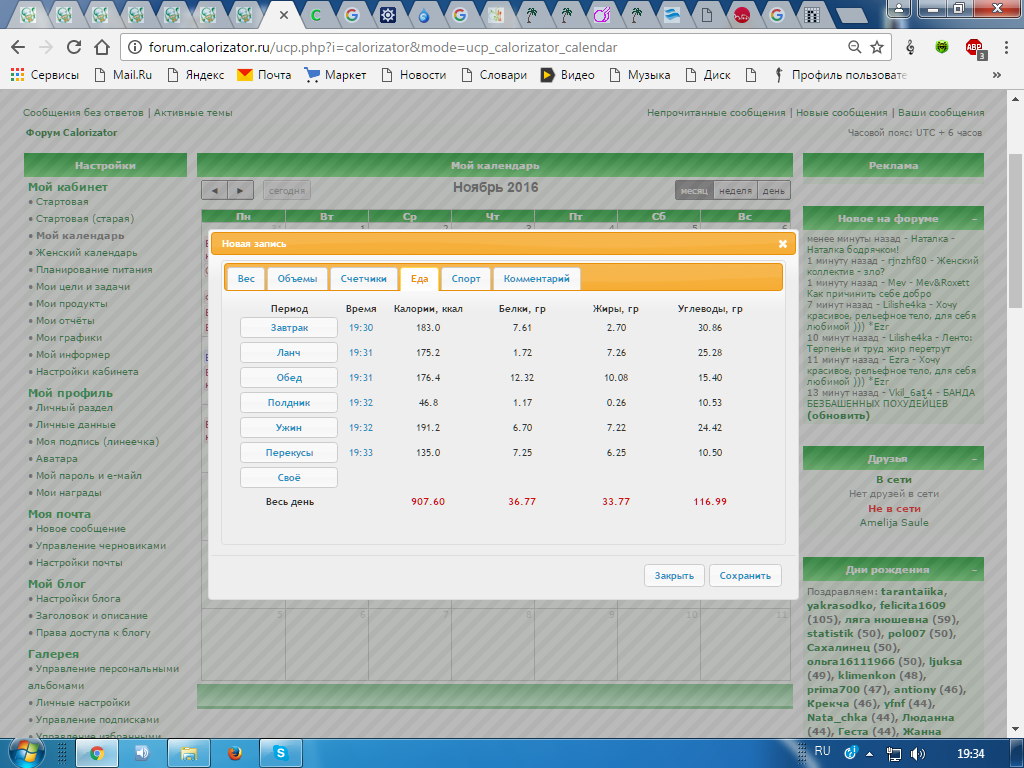This screenshot has width=1024, height=768.
Task: Select the Еда tab
Action: click(x=419, y=278)
